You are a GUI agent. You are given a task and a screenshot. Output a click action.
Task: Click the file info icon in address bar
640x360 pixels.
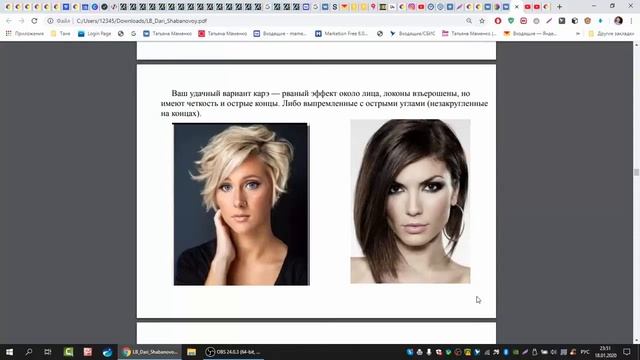50,21
